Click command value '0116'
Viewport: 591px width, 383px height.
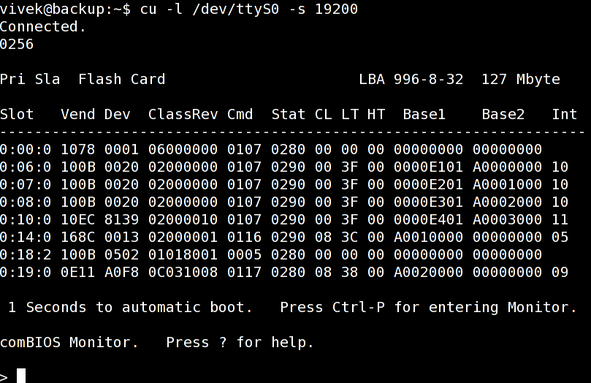(244, 237)
